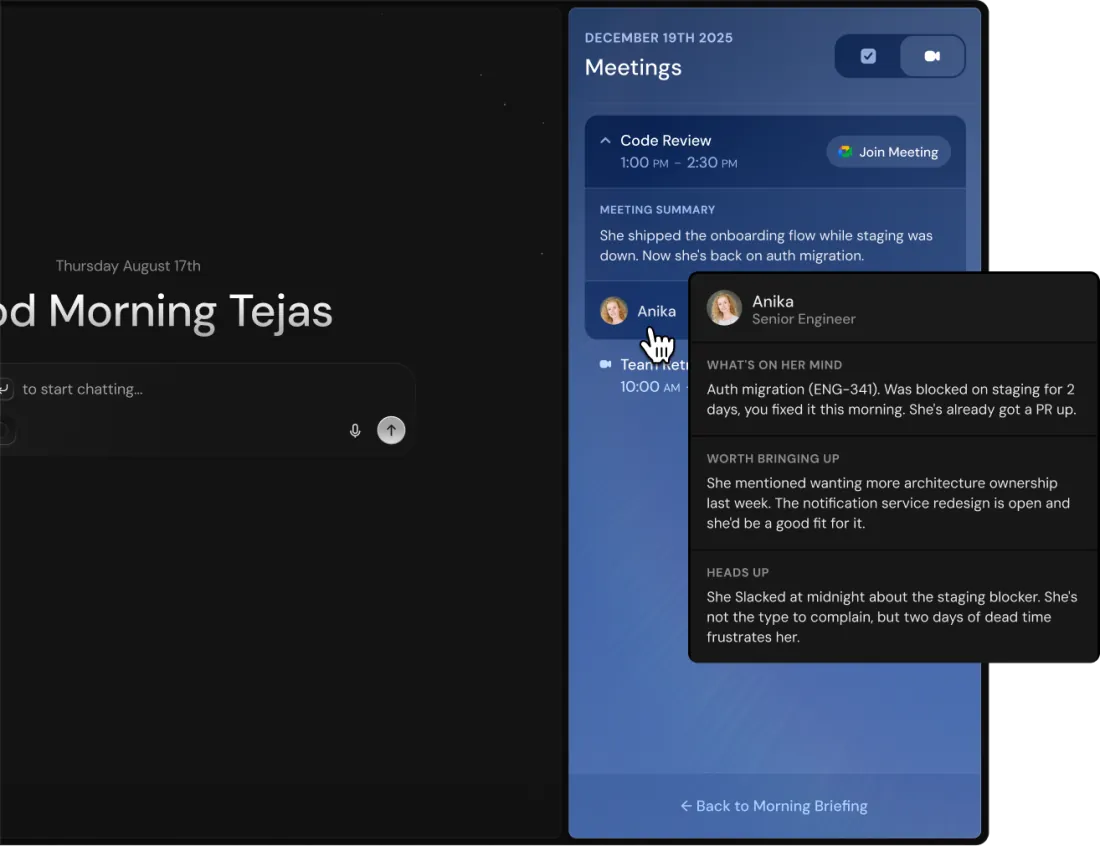
Task: Select Anika attendee in Code Review card
Action: 638,311
